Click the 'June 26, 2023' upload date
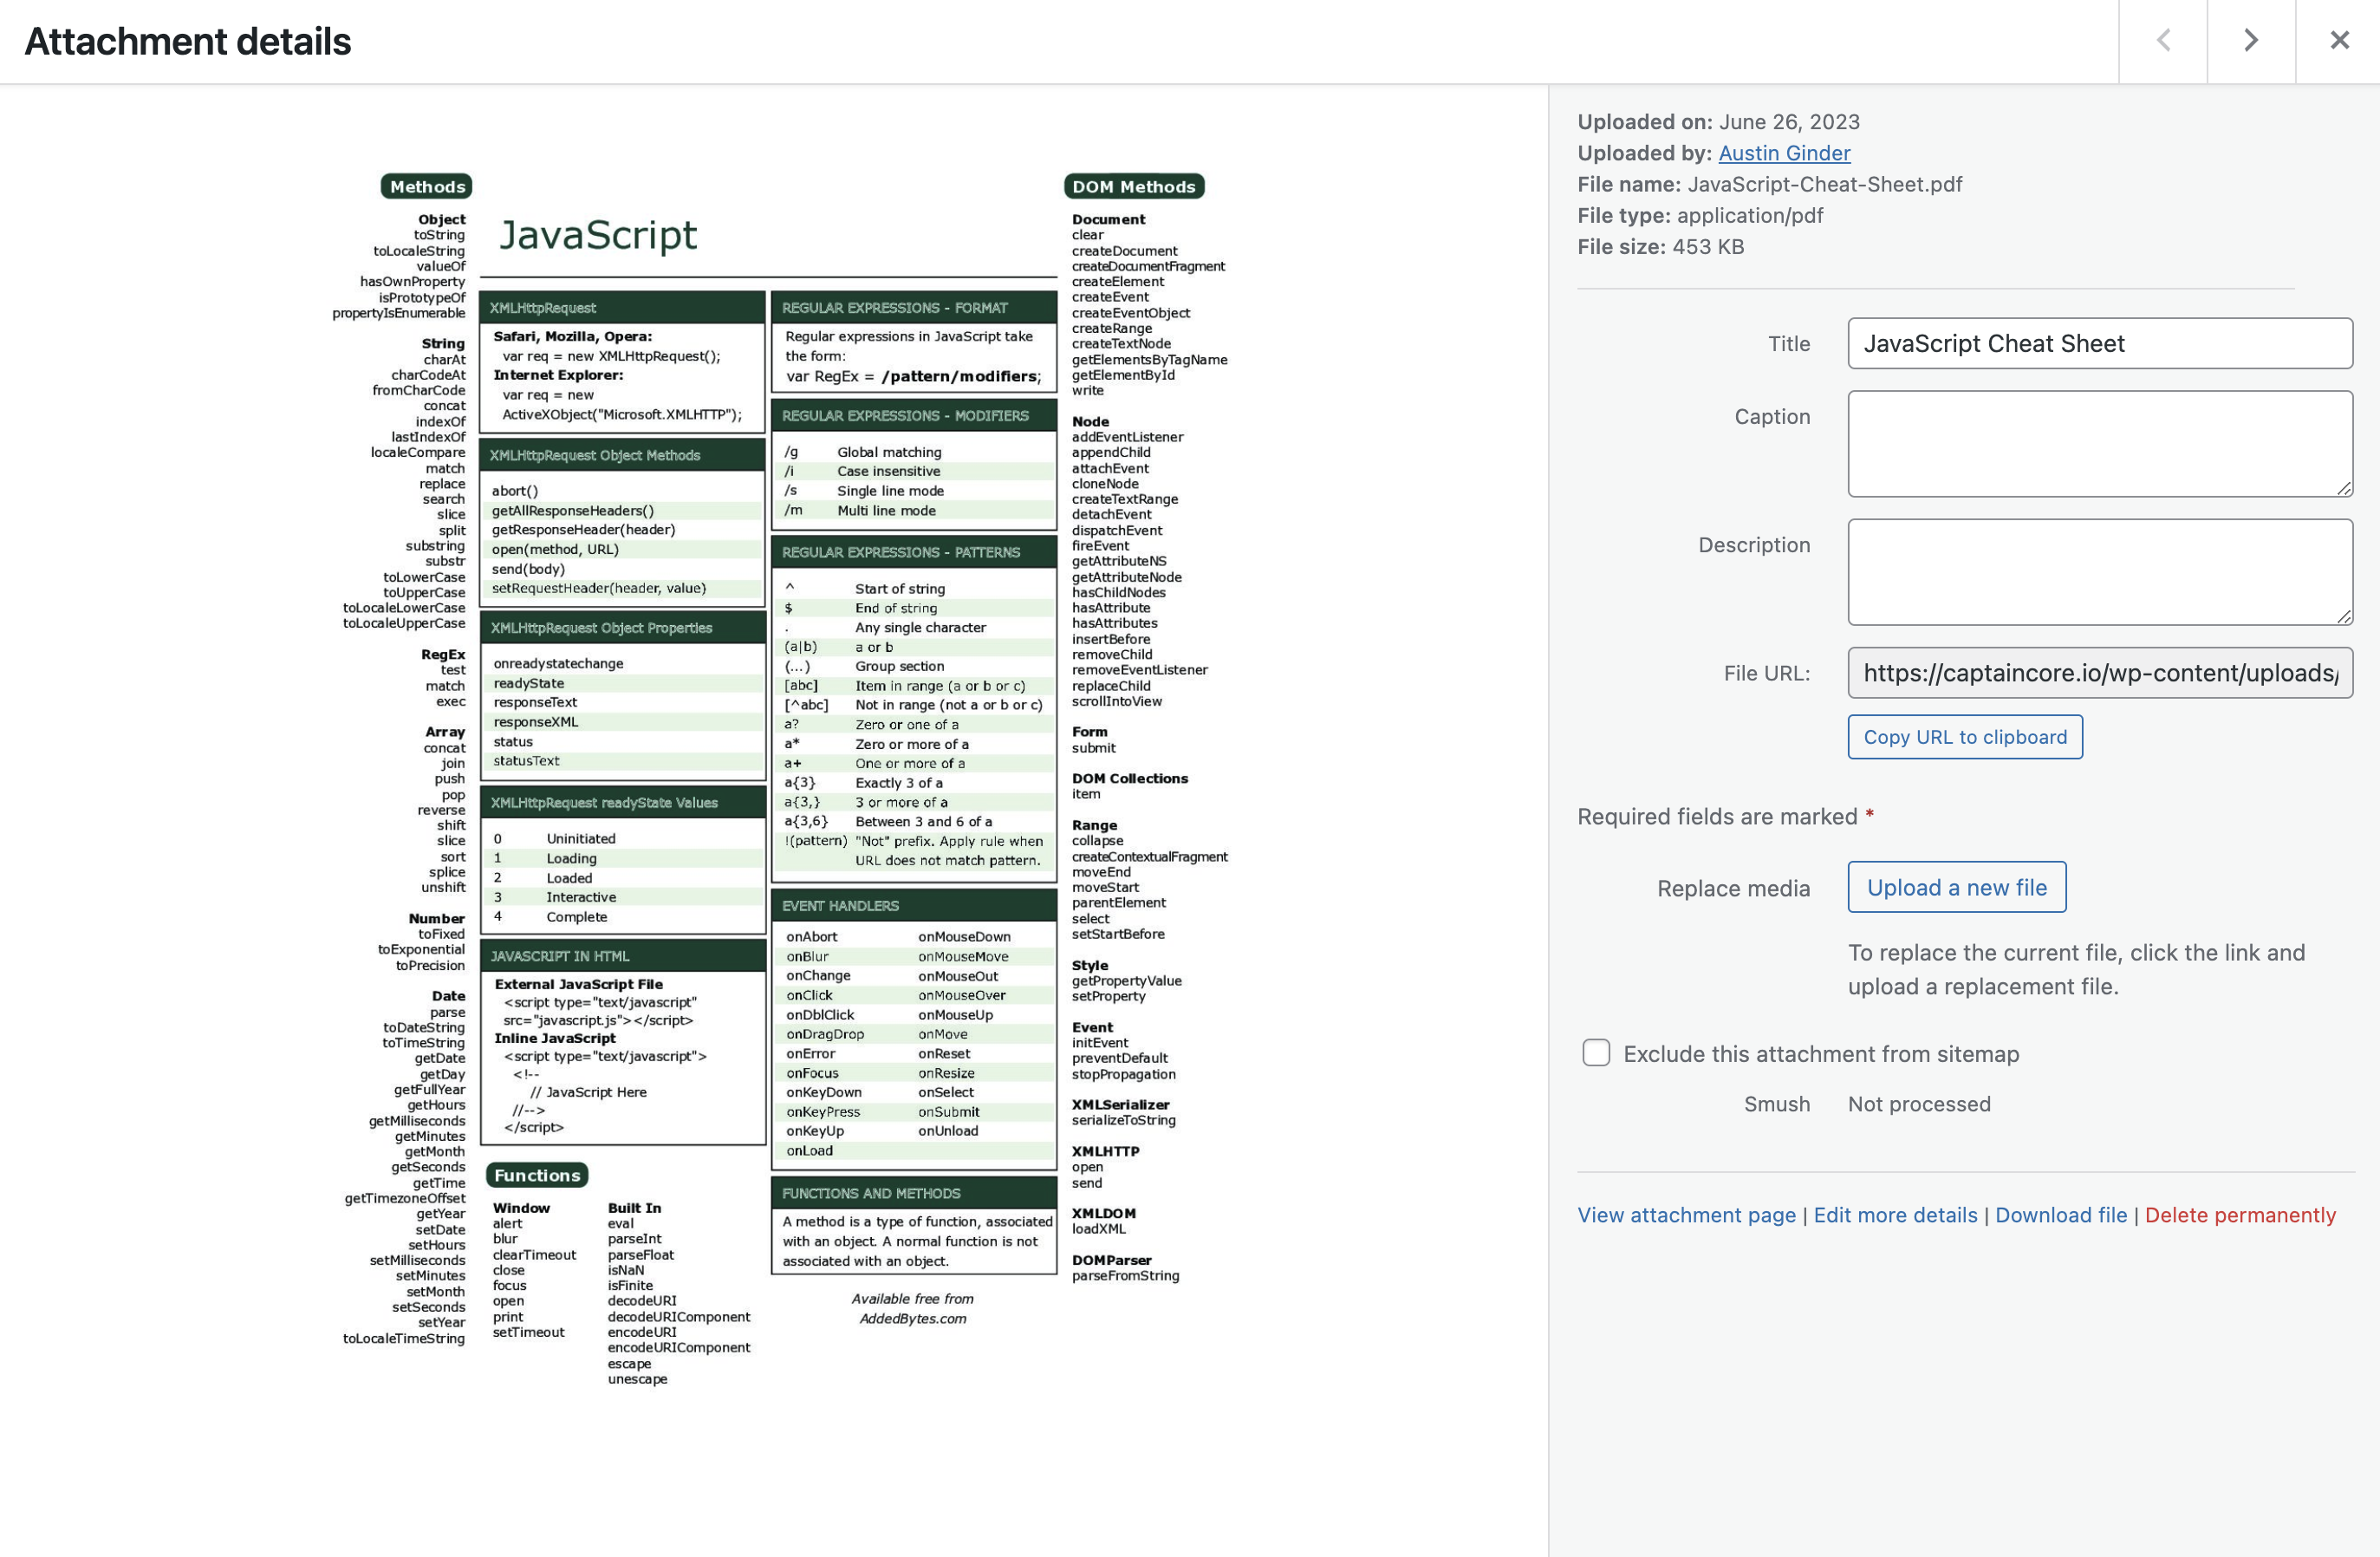 1789,122
